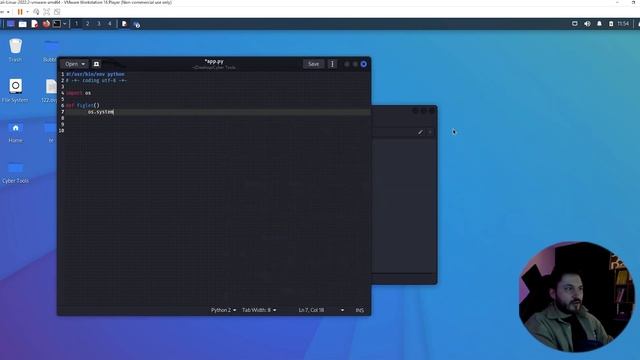Open the Home folder desktop icon
The height and width of the screenshot is (360, 640).
(x=15, y=132)
